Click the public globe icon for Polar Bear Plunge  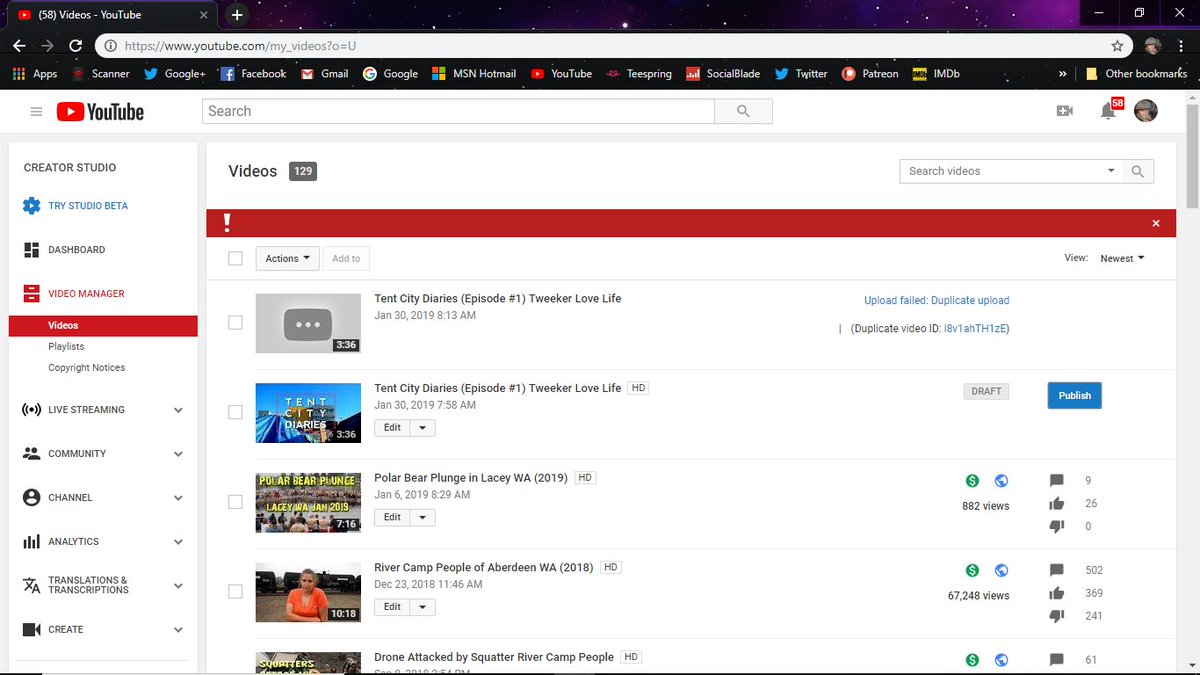(x=1001, y=481)
